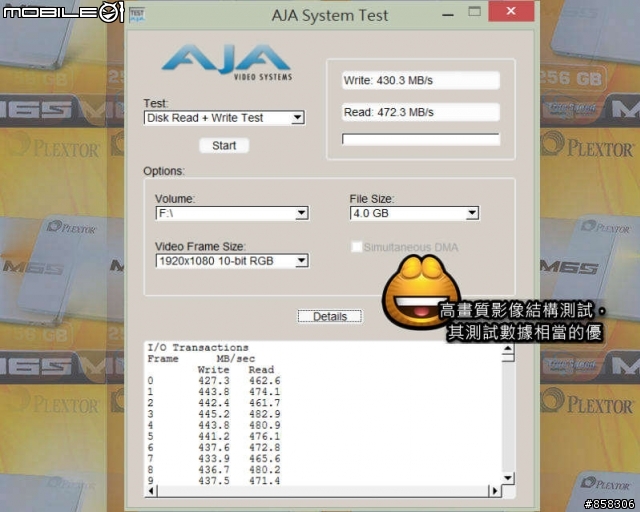640x512 pixels.
Task: Select frame 6 write value 437.6
Action: point(214,447)
